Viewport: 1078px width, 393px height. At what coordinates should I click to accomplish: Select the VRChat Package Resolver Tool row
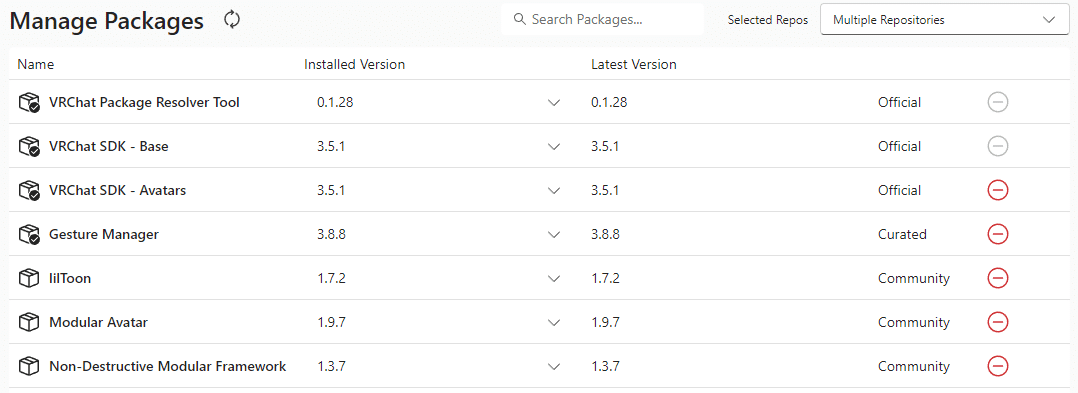click(539, 102)
